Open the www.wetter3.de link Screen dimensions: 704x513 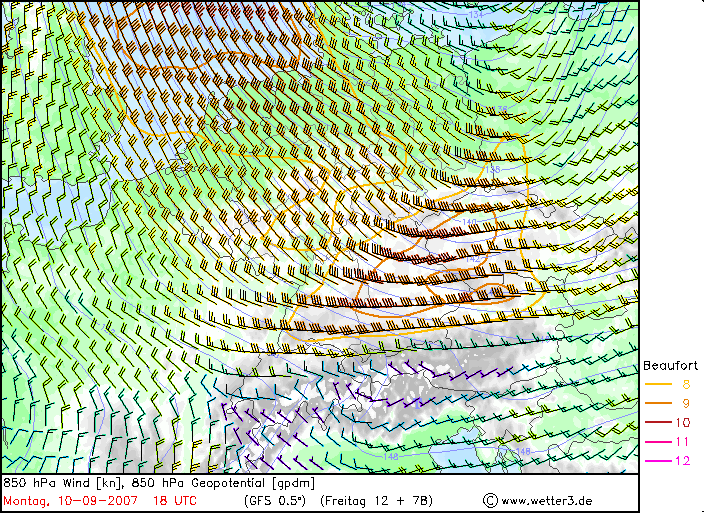[x=546, y=500]
